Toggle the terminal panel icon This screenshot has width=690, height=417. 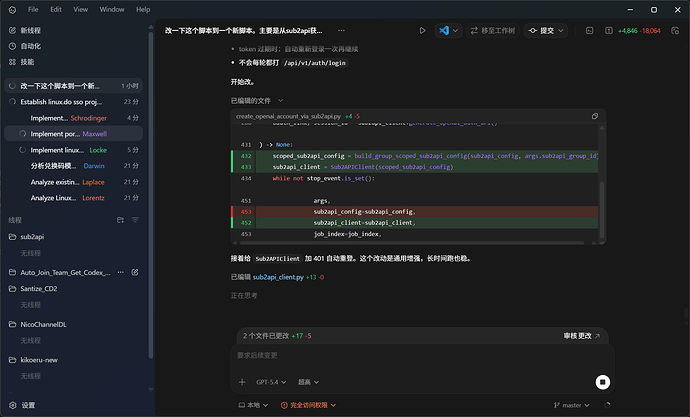click(590, 30)
